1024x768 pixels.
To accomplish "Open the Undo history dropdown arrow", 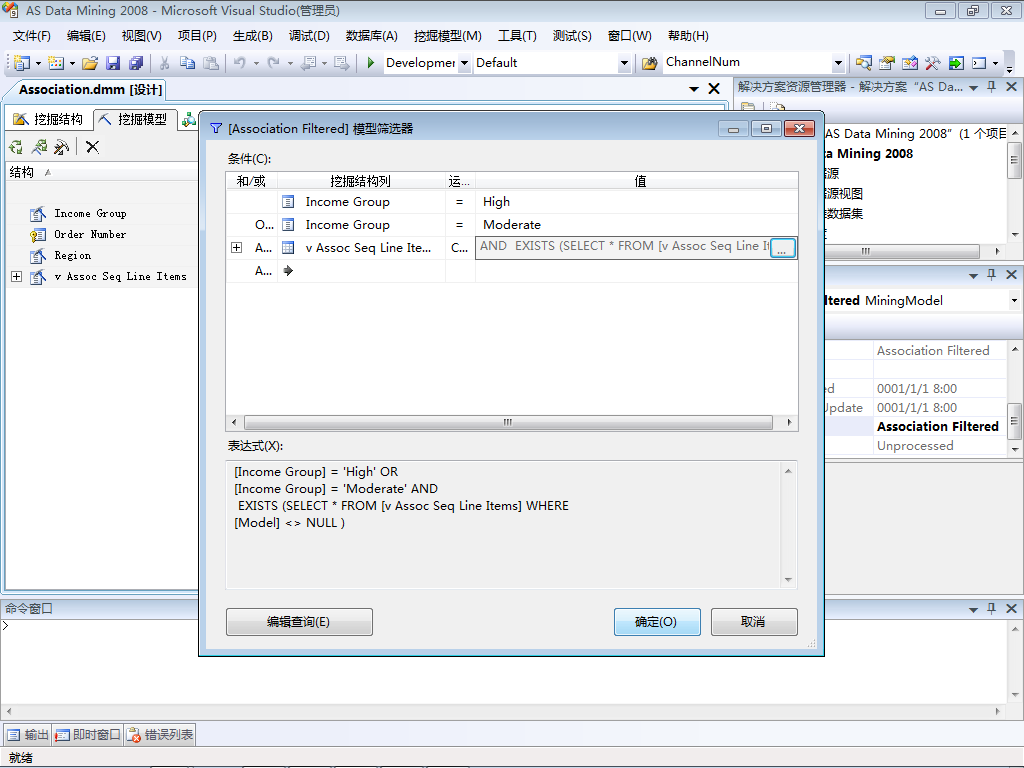I will coord(257,63).
